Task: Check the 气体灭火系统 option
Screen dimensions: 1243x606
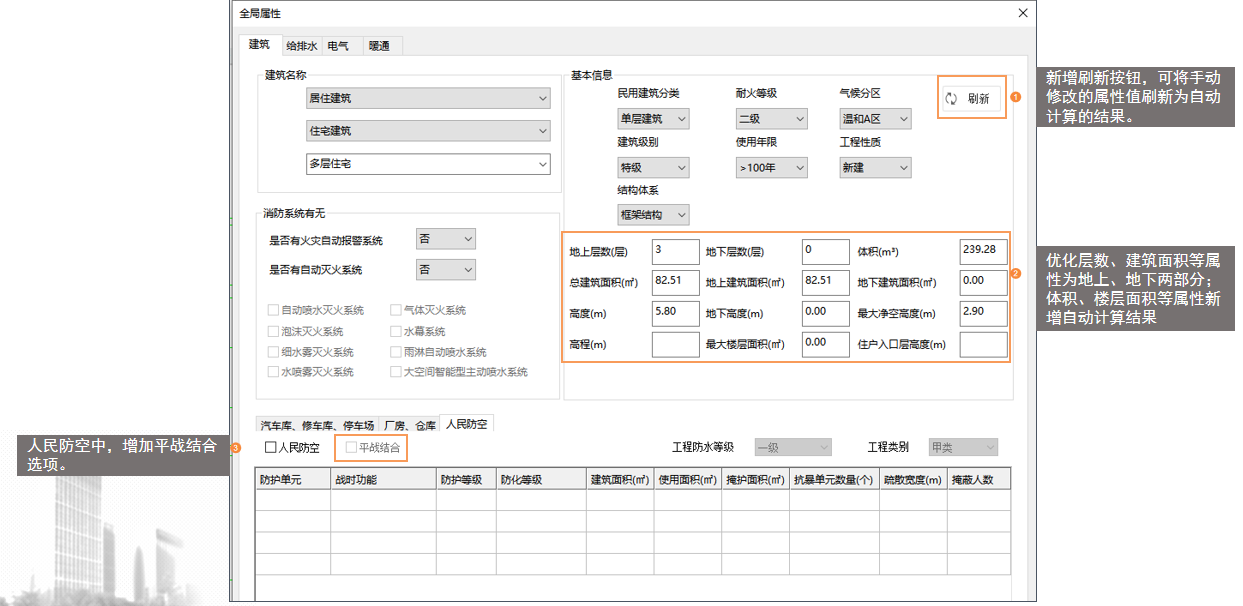Action: click(396, 311)
